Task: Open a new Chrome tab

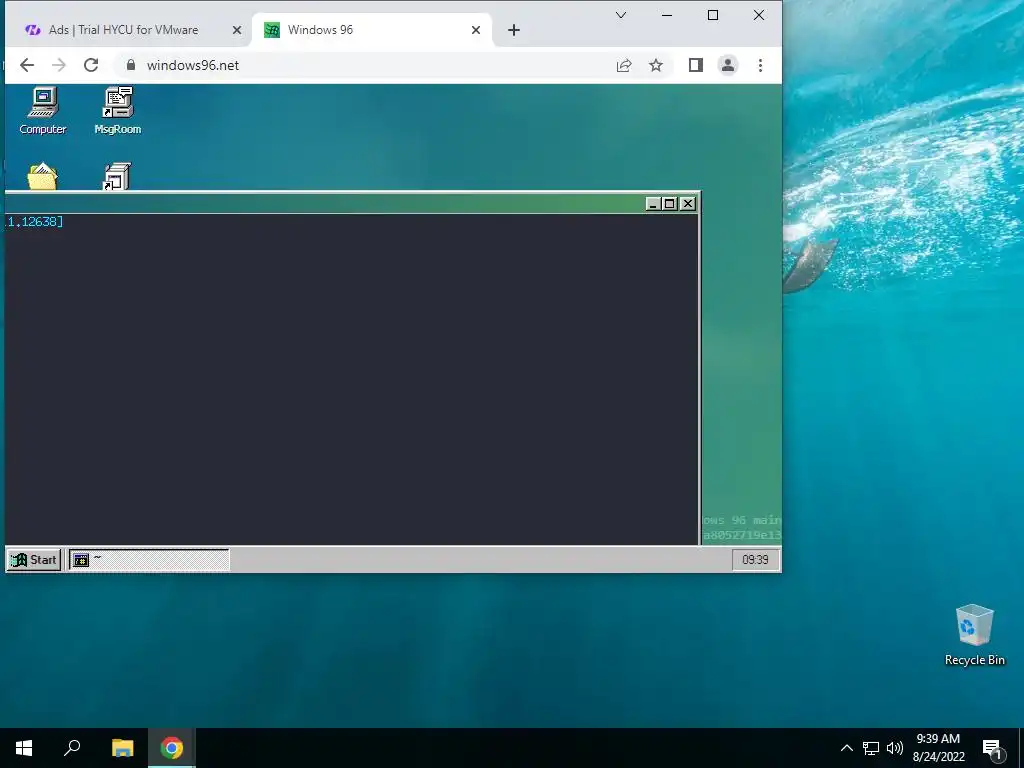Action: point(514,30)
